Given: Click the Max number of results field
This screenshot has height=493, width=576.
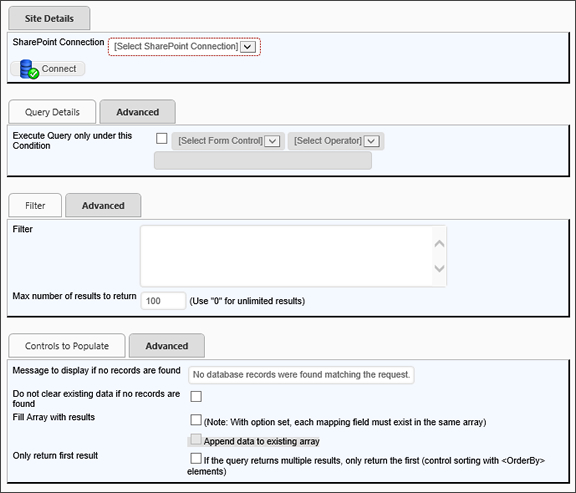Looking at the screenshot, I should 163,301.
